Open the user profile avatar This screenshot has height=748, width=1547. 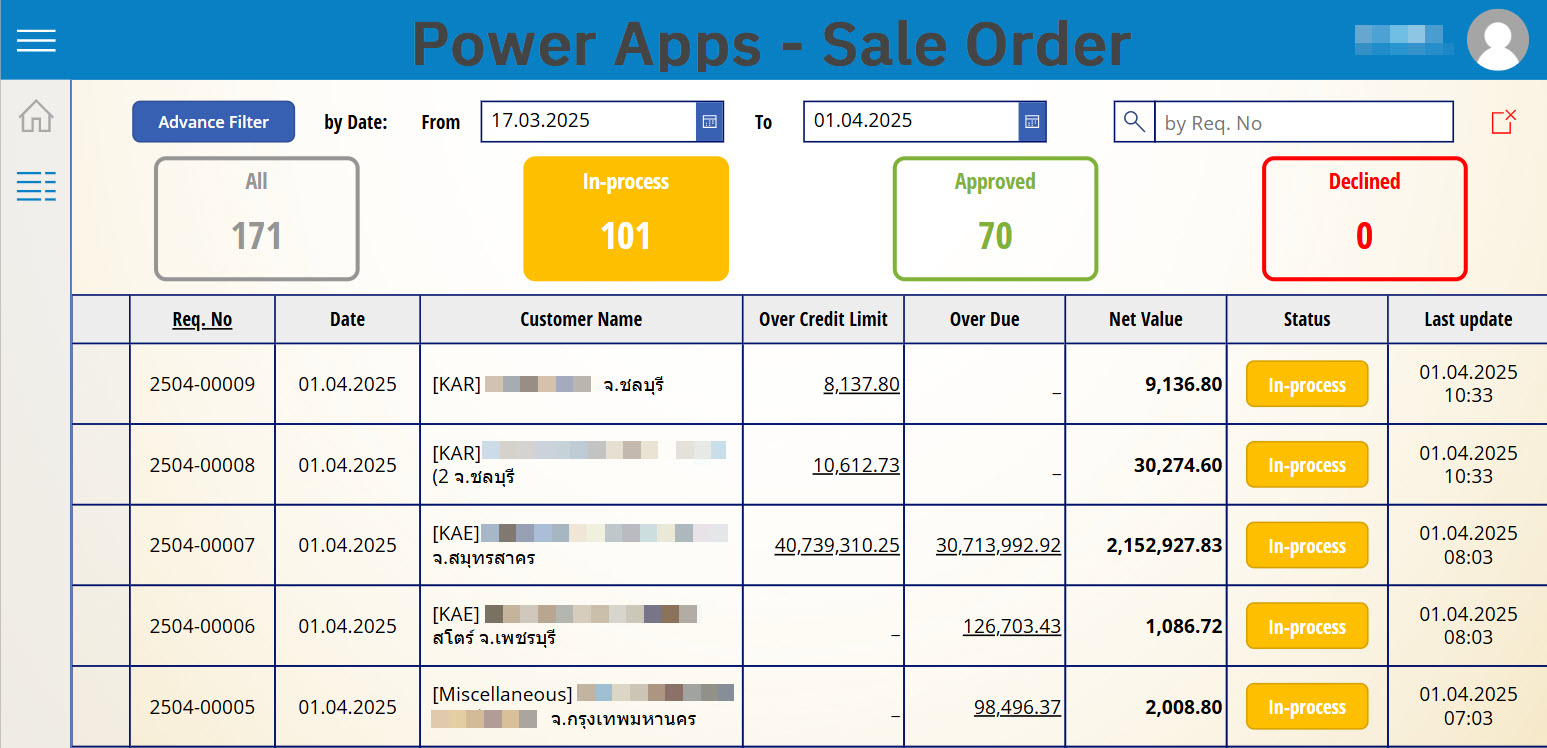pyautogui.click(x=1497, y=40)
